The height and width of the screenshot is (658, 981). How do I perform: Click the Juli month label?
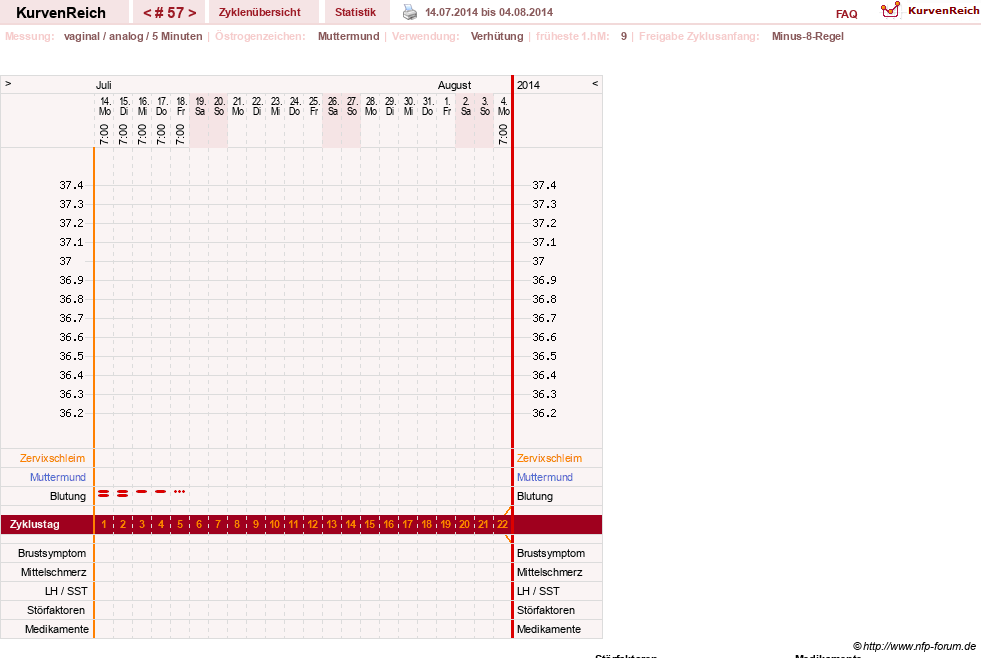pos(104,85)
